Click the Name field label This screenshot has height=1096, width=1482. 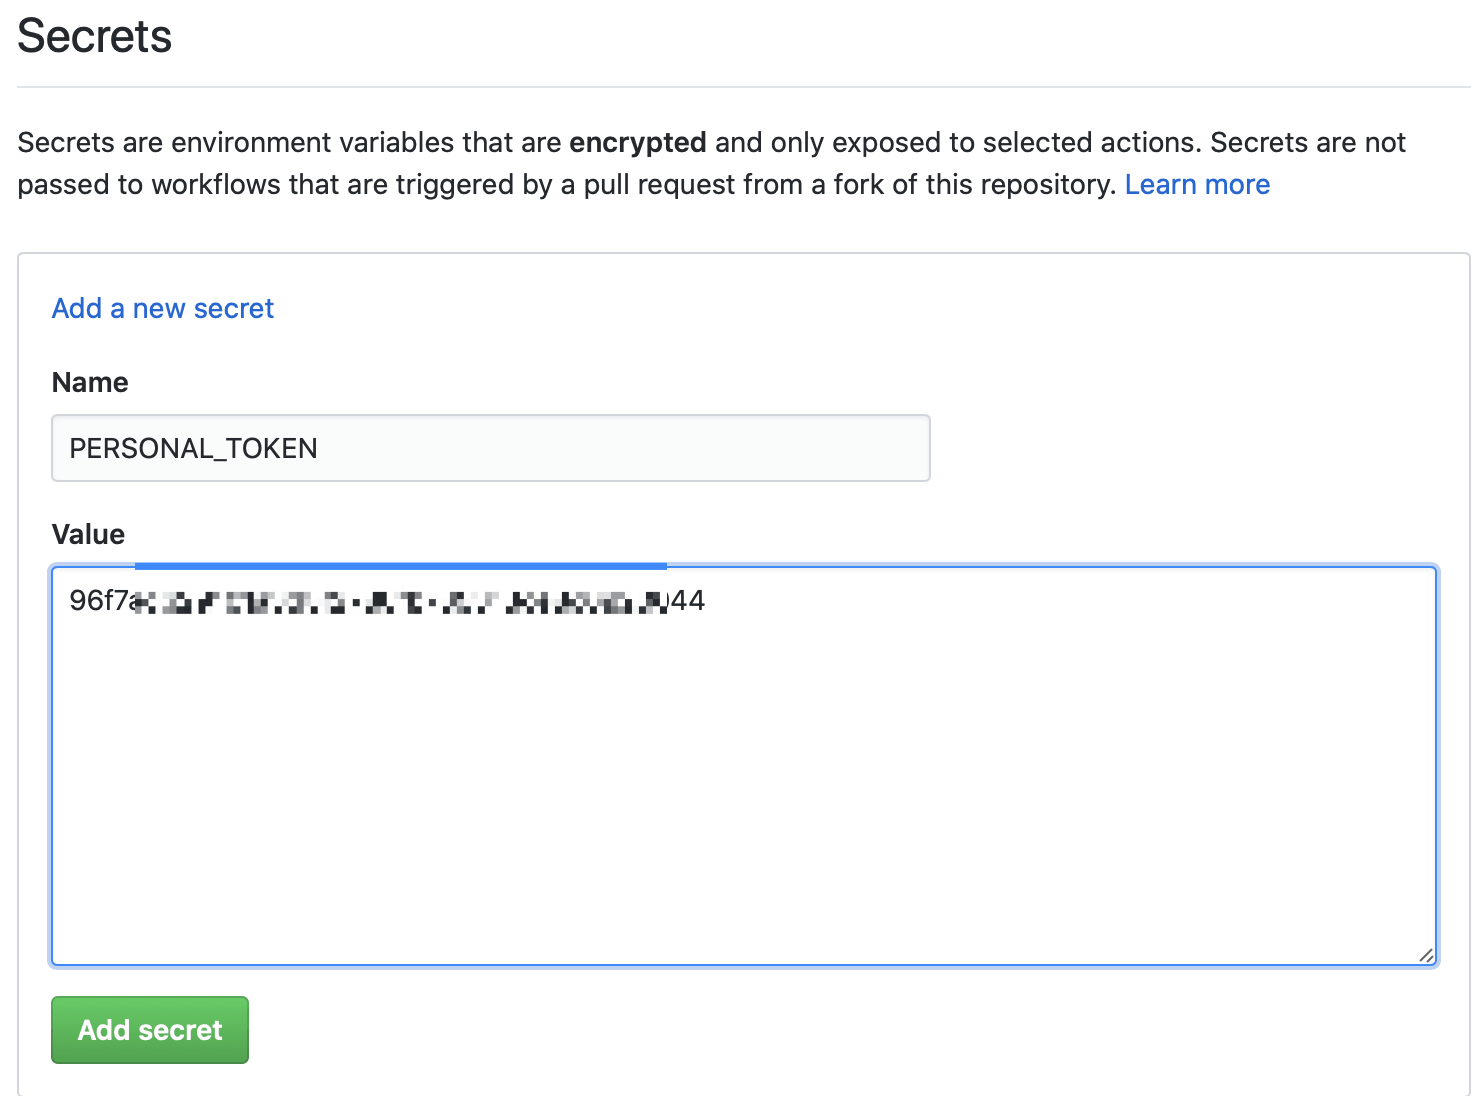[x=90, y=383]
